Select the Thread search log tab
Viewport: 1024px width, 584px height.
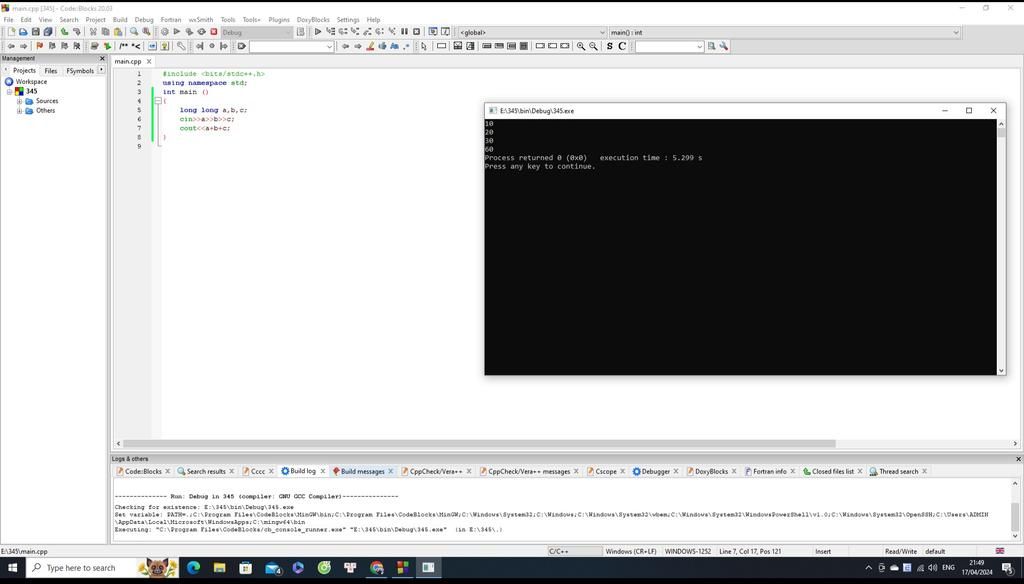pyautogui.click(x=898, y=471)
